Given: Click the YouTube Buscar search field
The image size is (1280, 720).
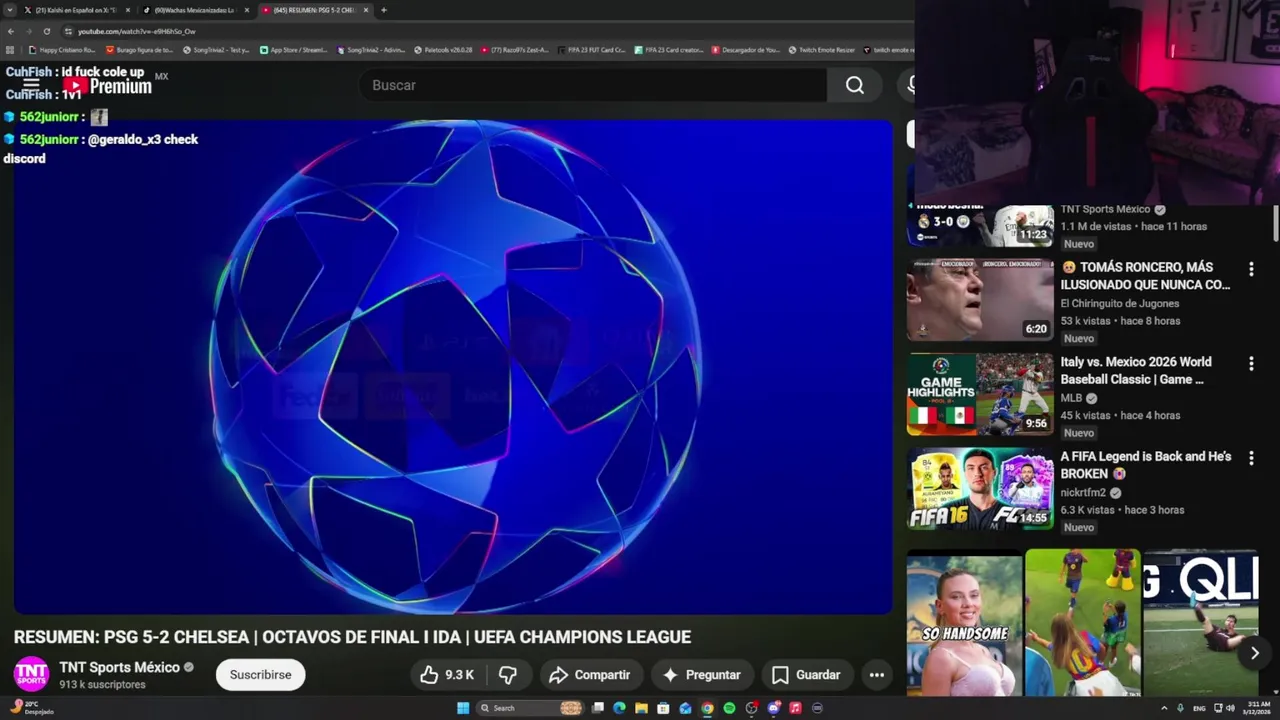Looking at the screenshot, I should coord(594,85).
